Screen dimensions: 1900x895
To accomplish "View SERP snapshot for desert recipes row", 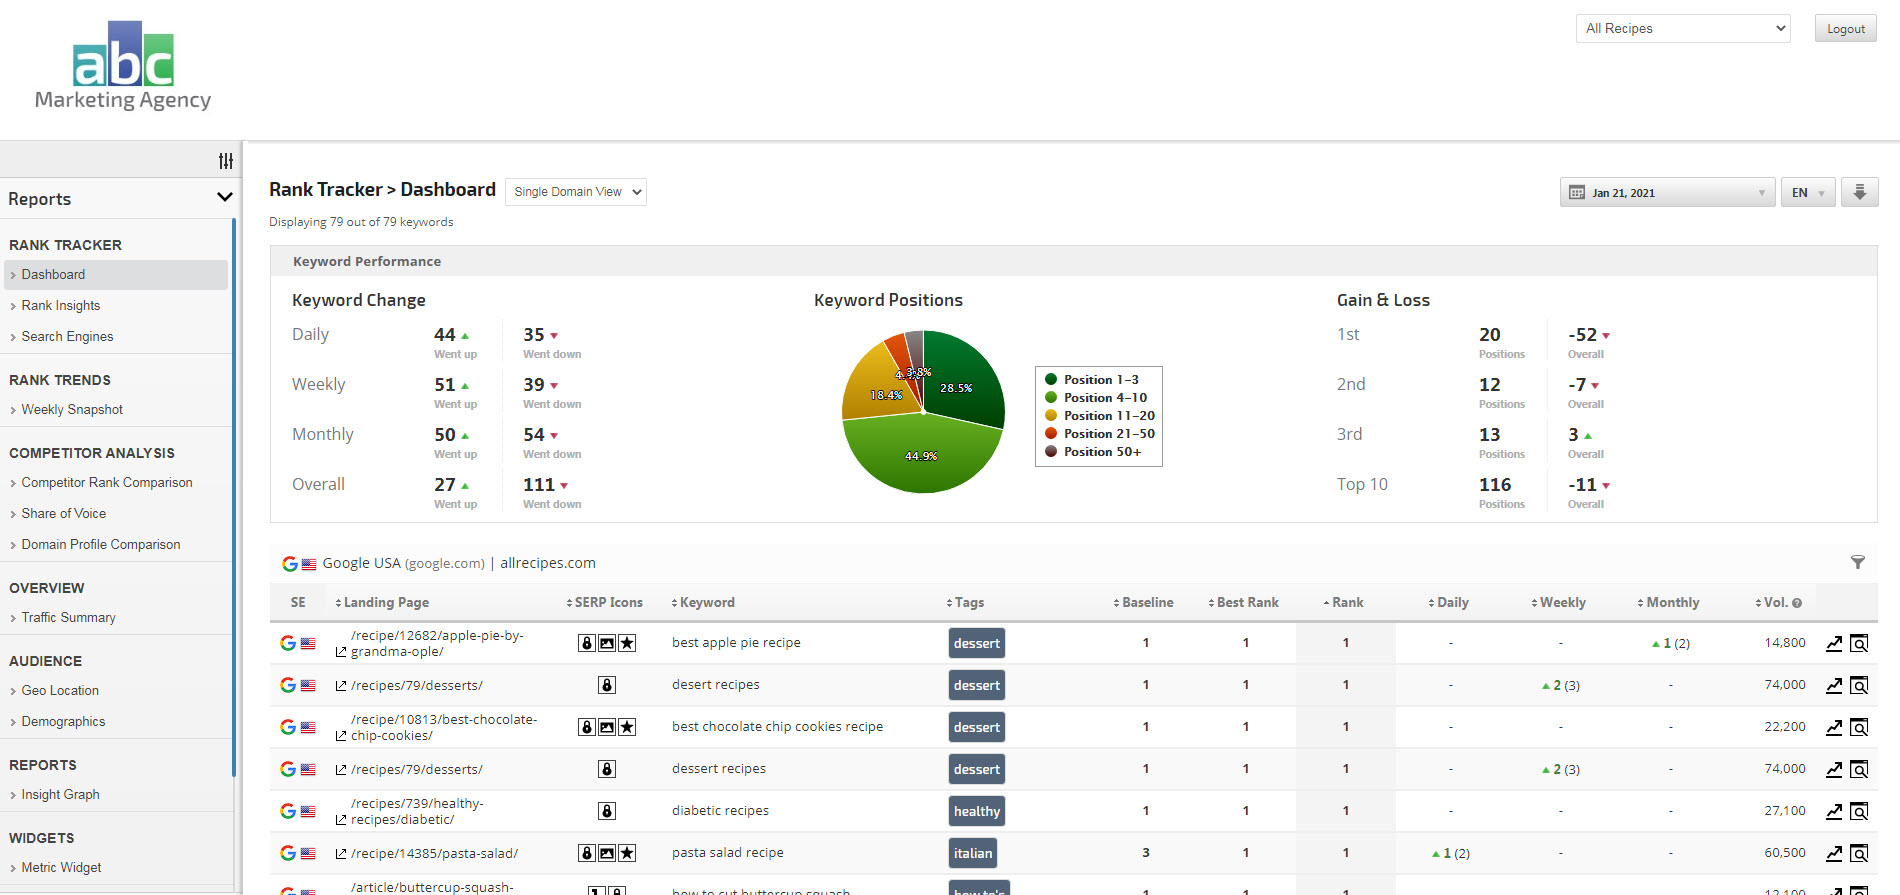I will tap(1859, 686).
